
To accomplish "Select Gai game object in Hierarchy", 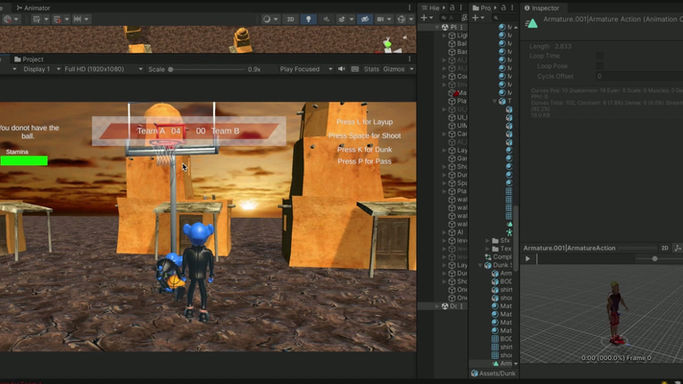I will pos(457,158).
